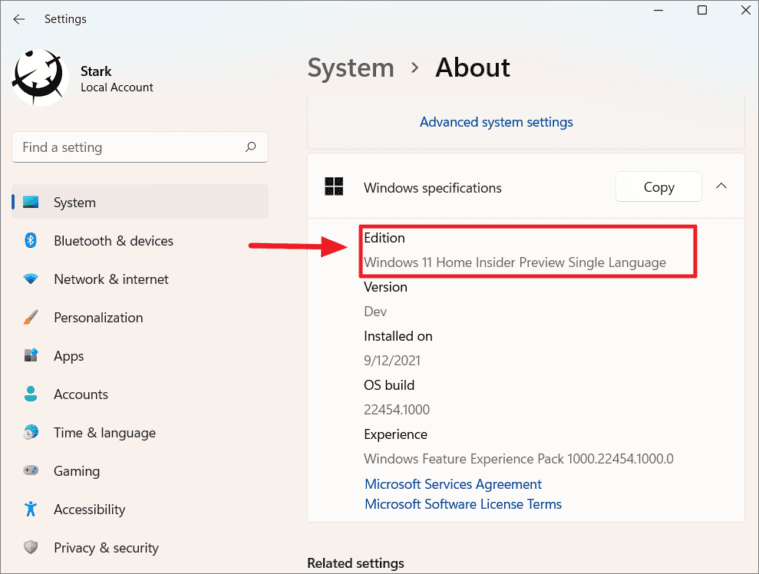Open System via its monitor icon
The width and height of the screenshot is (759, 574).
[31, 202]
